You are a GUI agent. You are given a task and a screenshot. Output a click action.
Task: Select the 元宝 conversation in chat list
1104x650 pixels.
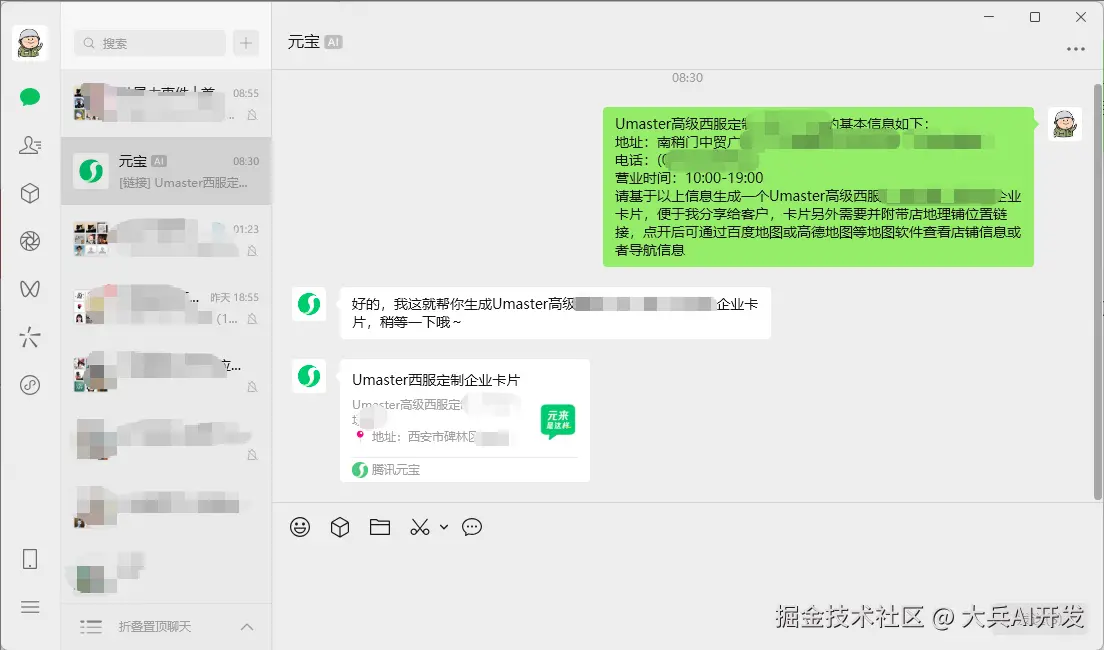[x=165, y=170]
